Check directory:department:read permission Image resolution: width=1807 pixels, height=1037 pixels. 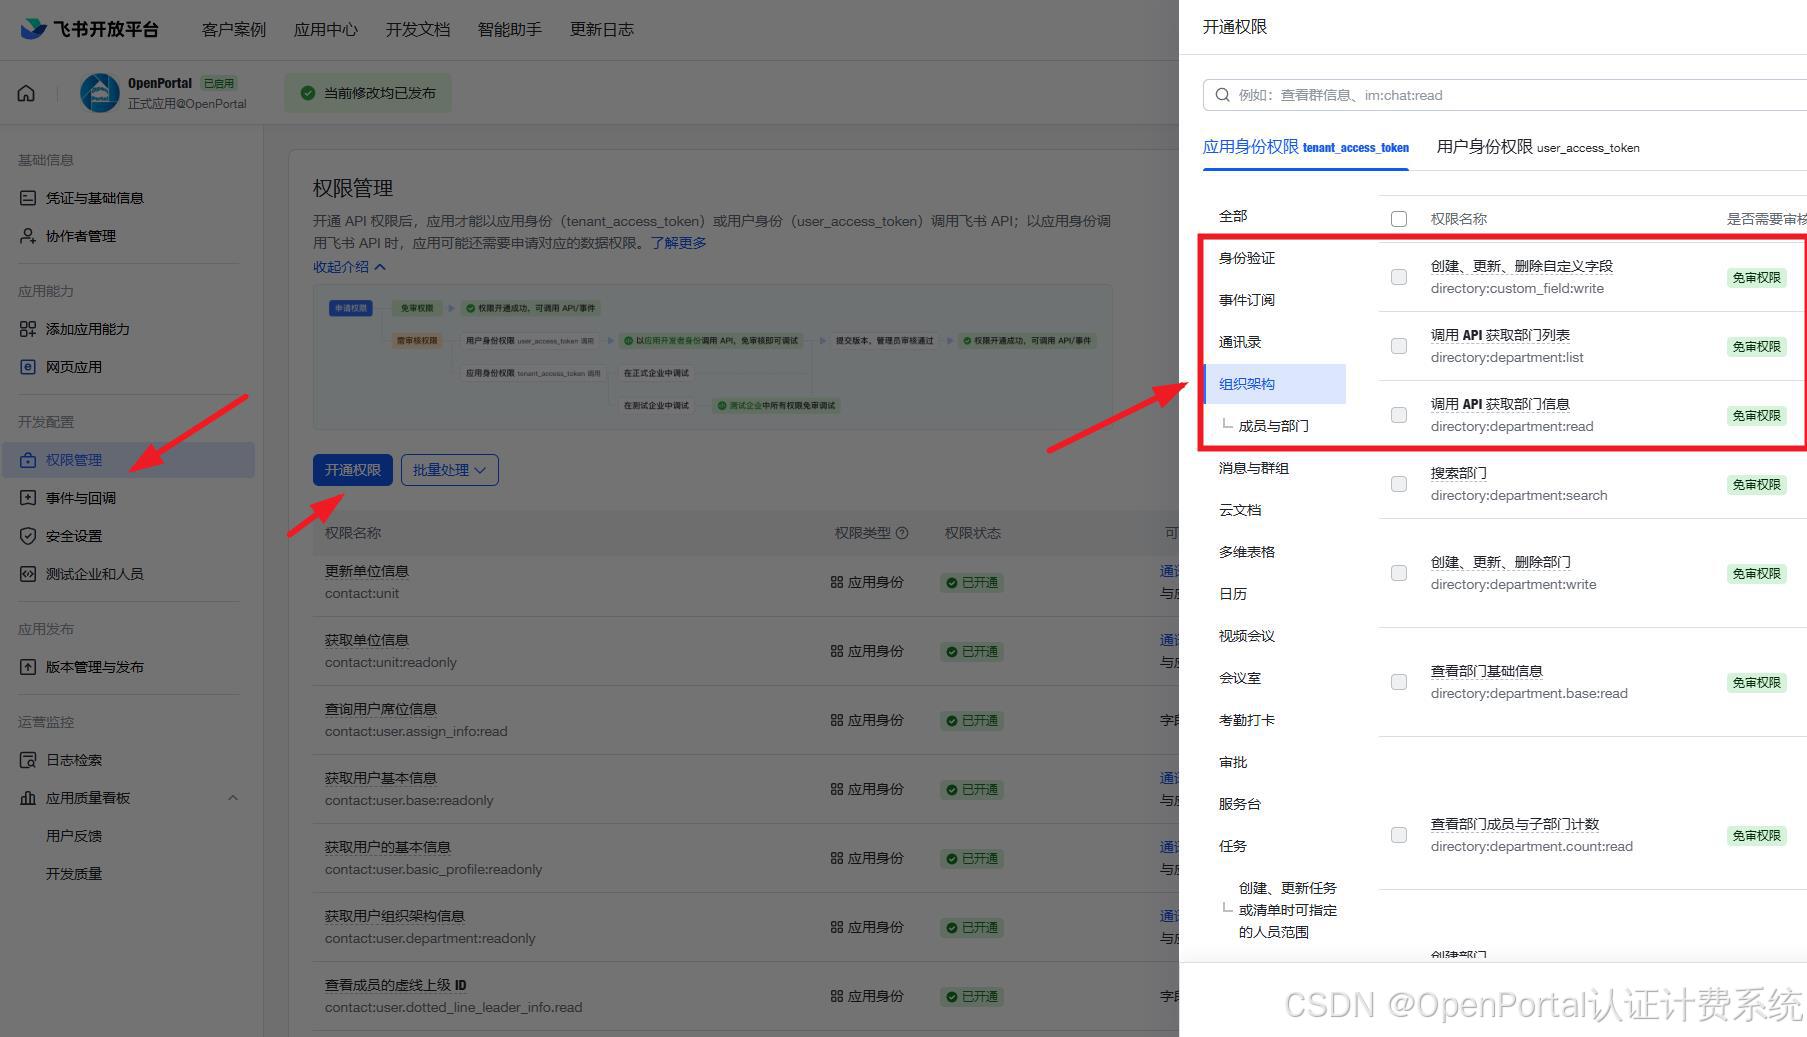[1399, 415]
